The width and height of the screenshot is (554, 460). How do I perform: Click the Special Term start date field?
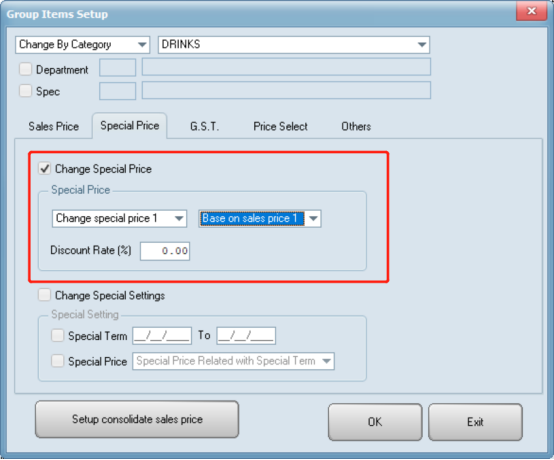[162, 336]
